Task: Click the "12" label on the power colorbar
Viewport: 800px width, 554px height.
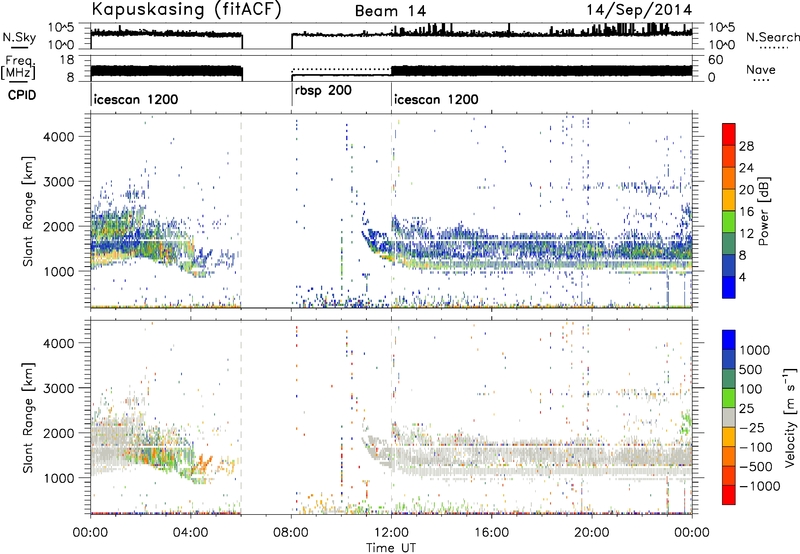Action: point(746,234)
